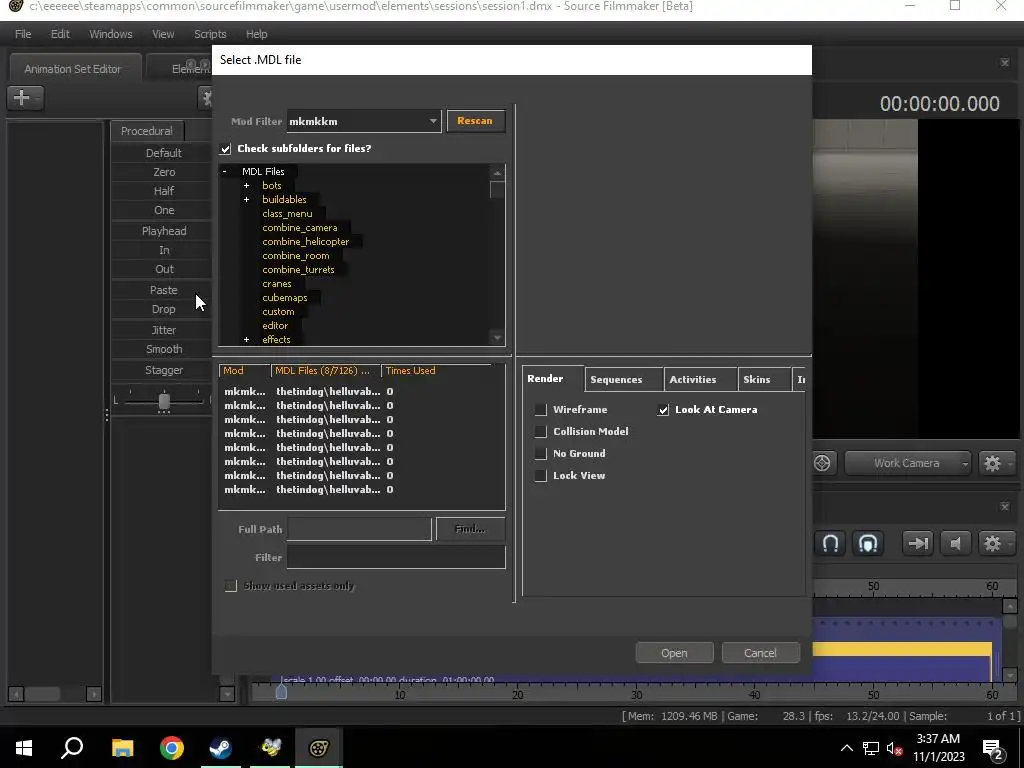
Task: Click the Find... button
Action: click(x=470, y=529)
